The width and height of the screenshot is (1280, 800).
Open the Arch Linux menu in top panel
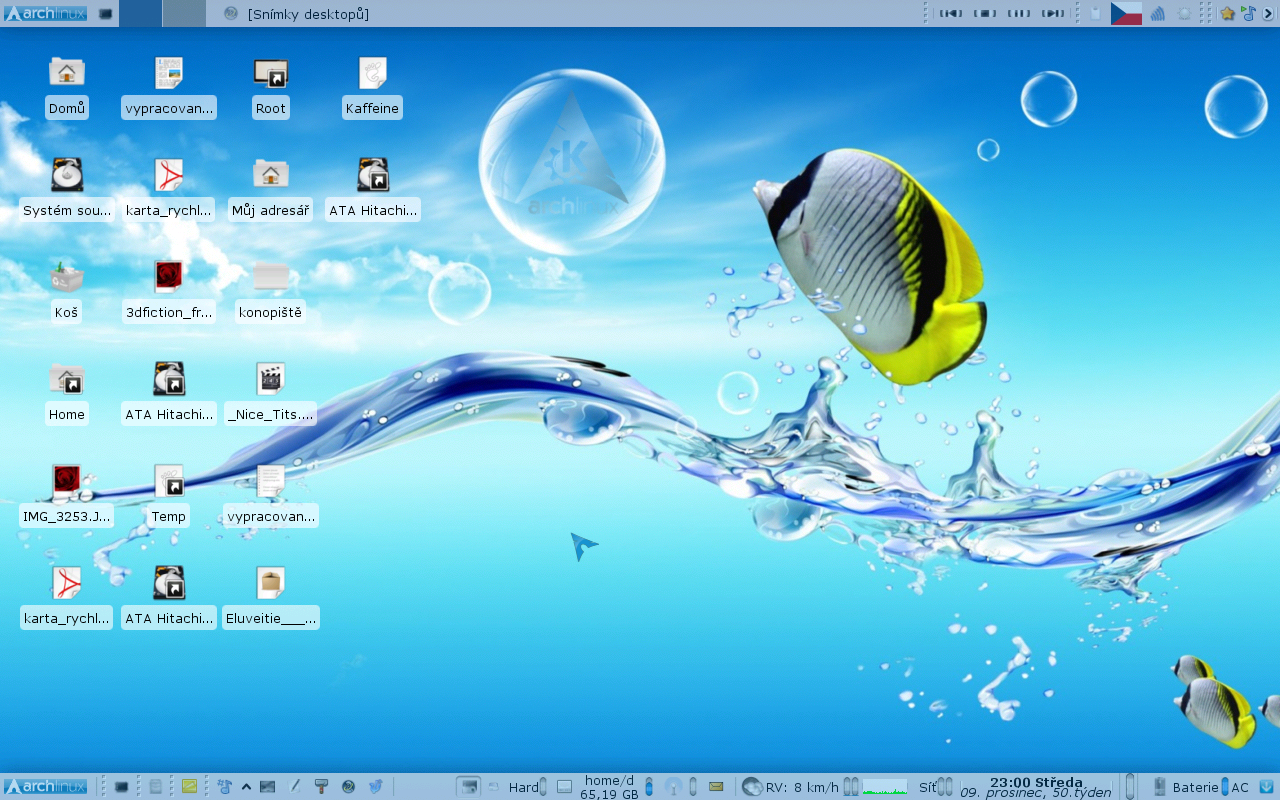45,13
